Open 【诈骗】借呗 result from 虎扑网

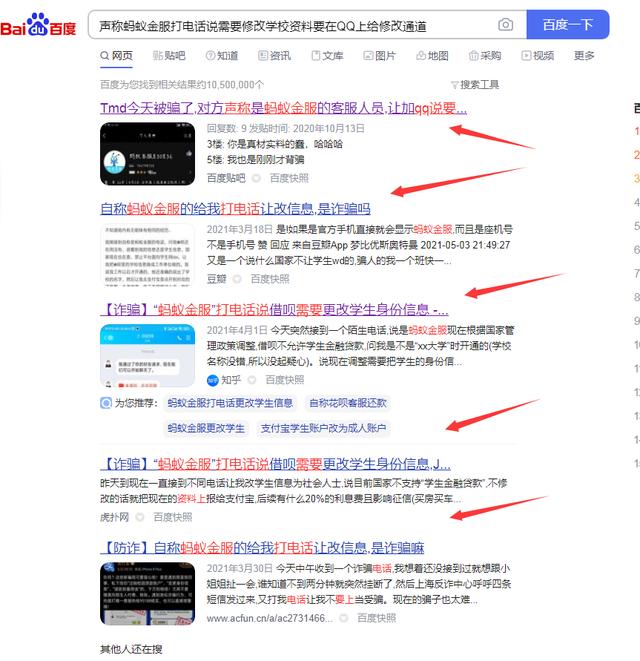[x=275, y=464]
